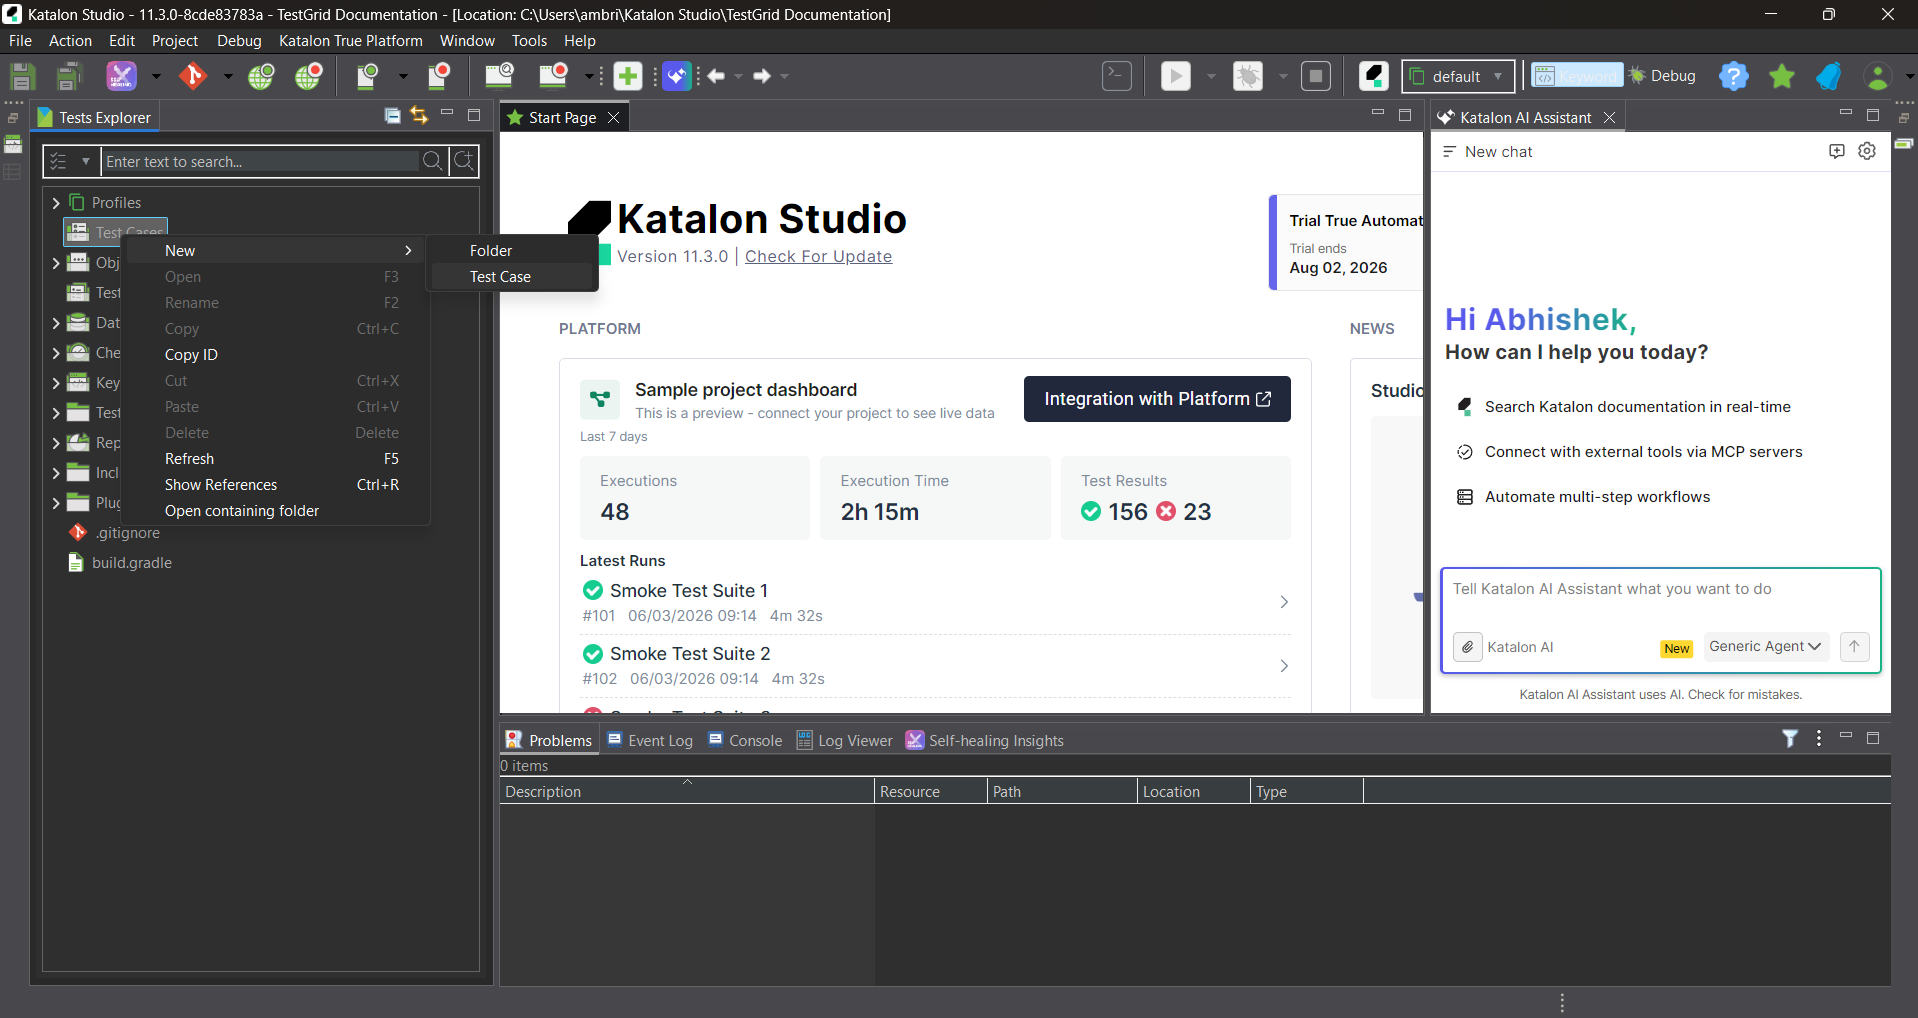Click the green plus toolbar icon
This screenshot has width=1918, height=1018.
tap(628, 76)
